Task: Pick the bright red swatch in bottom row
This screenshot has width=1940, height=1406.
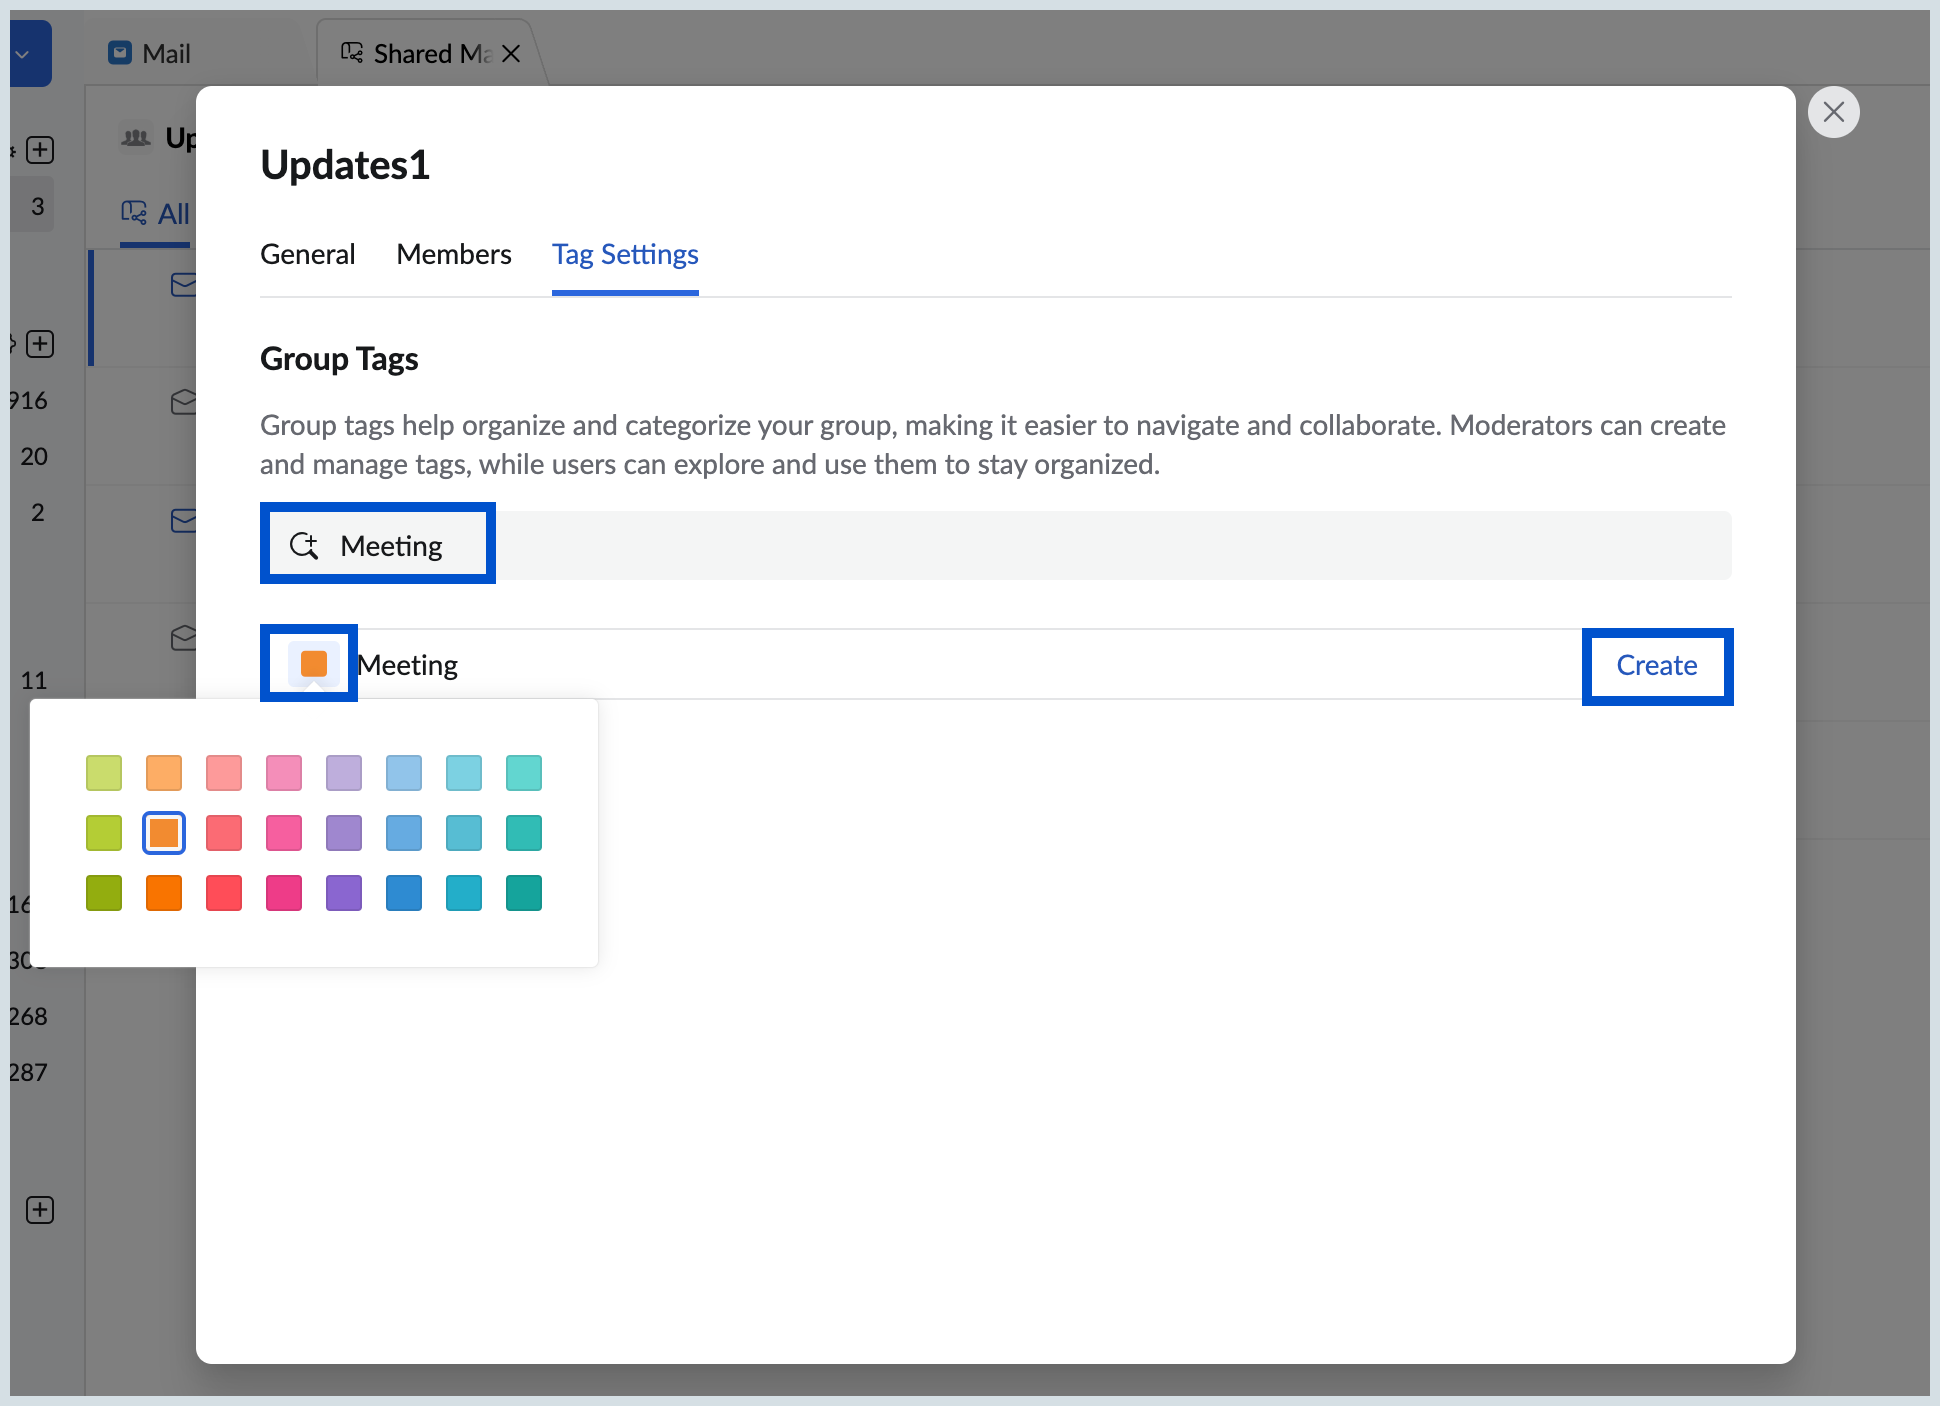Action: 224,893
